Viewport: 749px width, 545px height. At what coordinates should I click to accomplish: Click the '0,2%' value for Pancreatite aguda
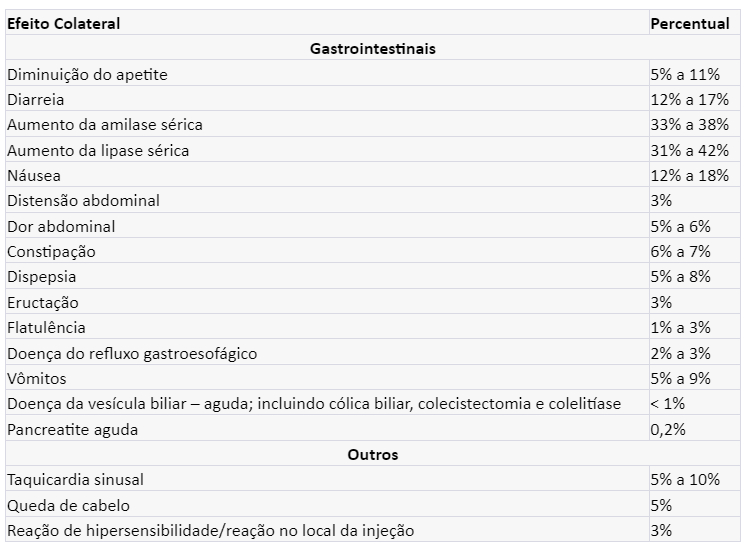tap(668, 429)
